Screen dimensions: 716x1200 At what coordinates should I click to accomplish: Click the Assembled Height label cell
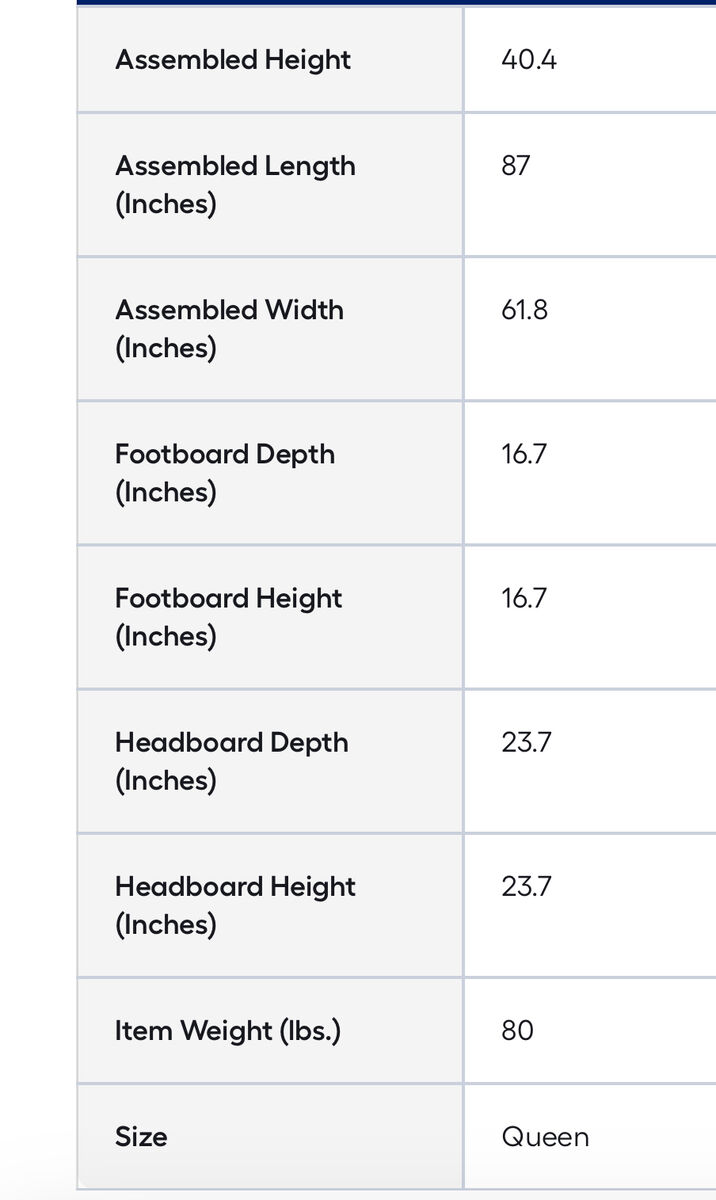tap(233, 60)
